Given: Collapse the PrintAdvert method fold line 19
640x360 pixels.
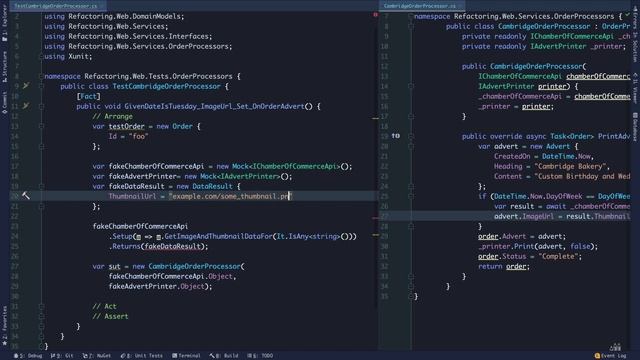Looking at the screenshot, I should coord(411,136).
